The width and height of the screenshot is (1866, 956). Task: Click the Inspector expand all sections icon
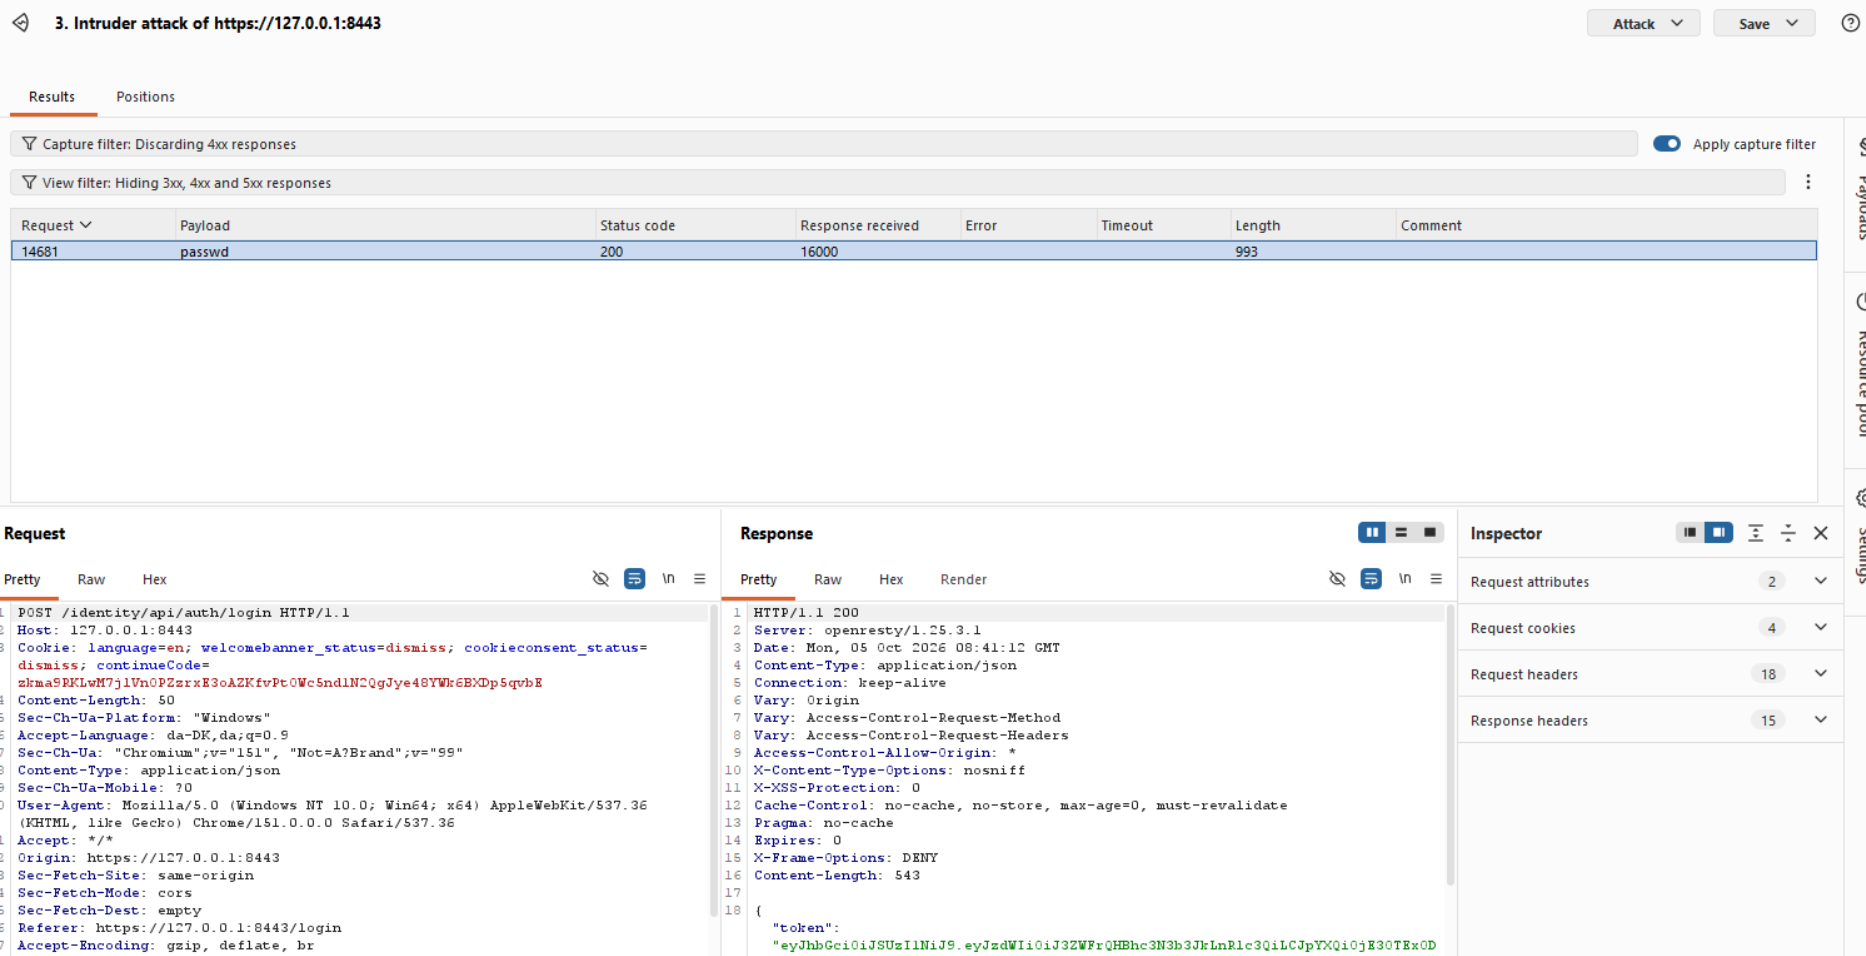[x=1756, y=533]
